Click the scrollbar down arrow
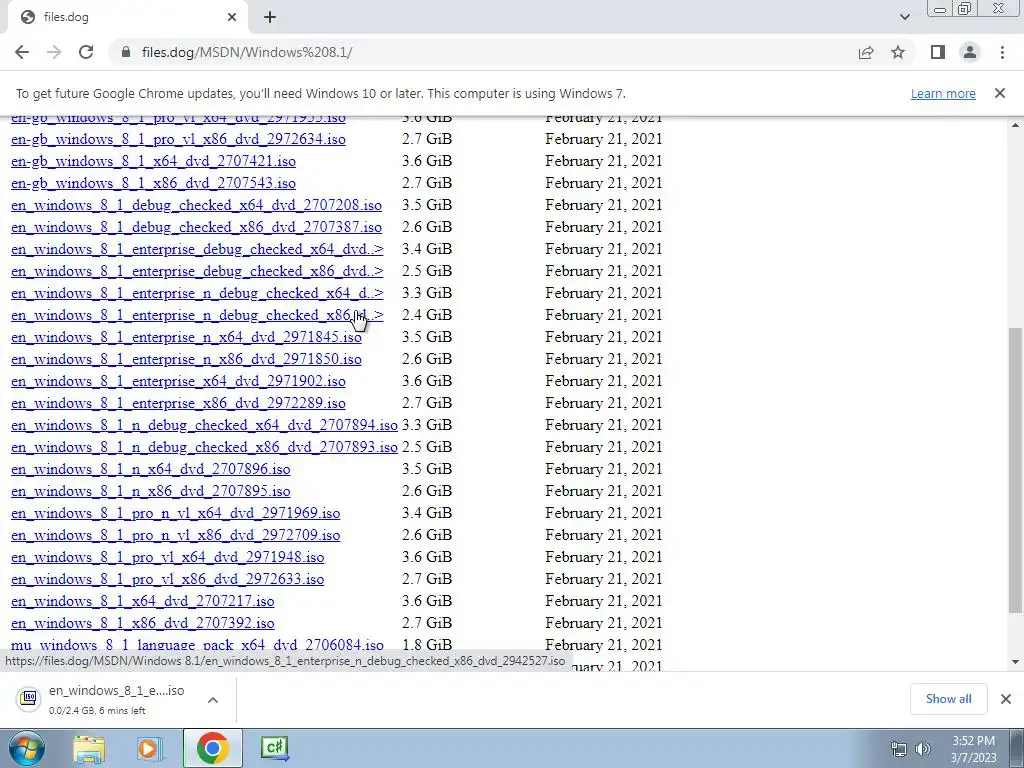The width and height of the screenshot is (1024, 768). pos(1015,662)
